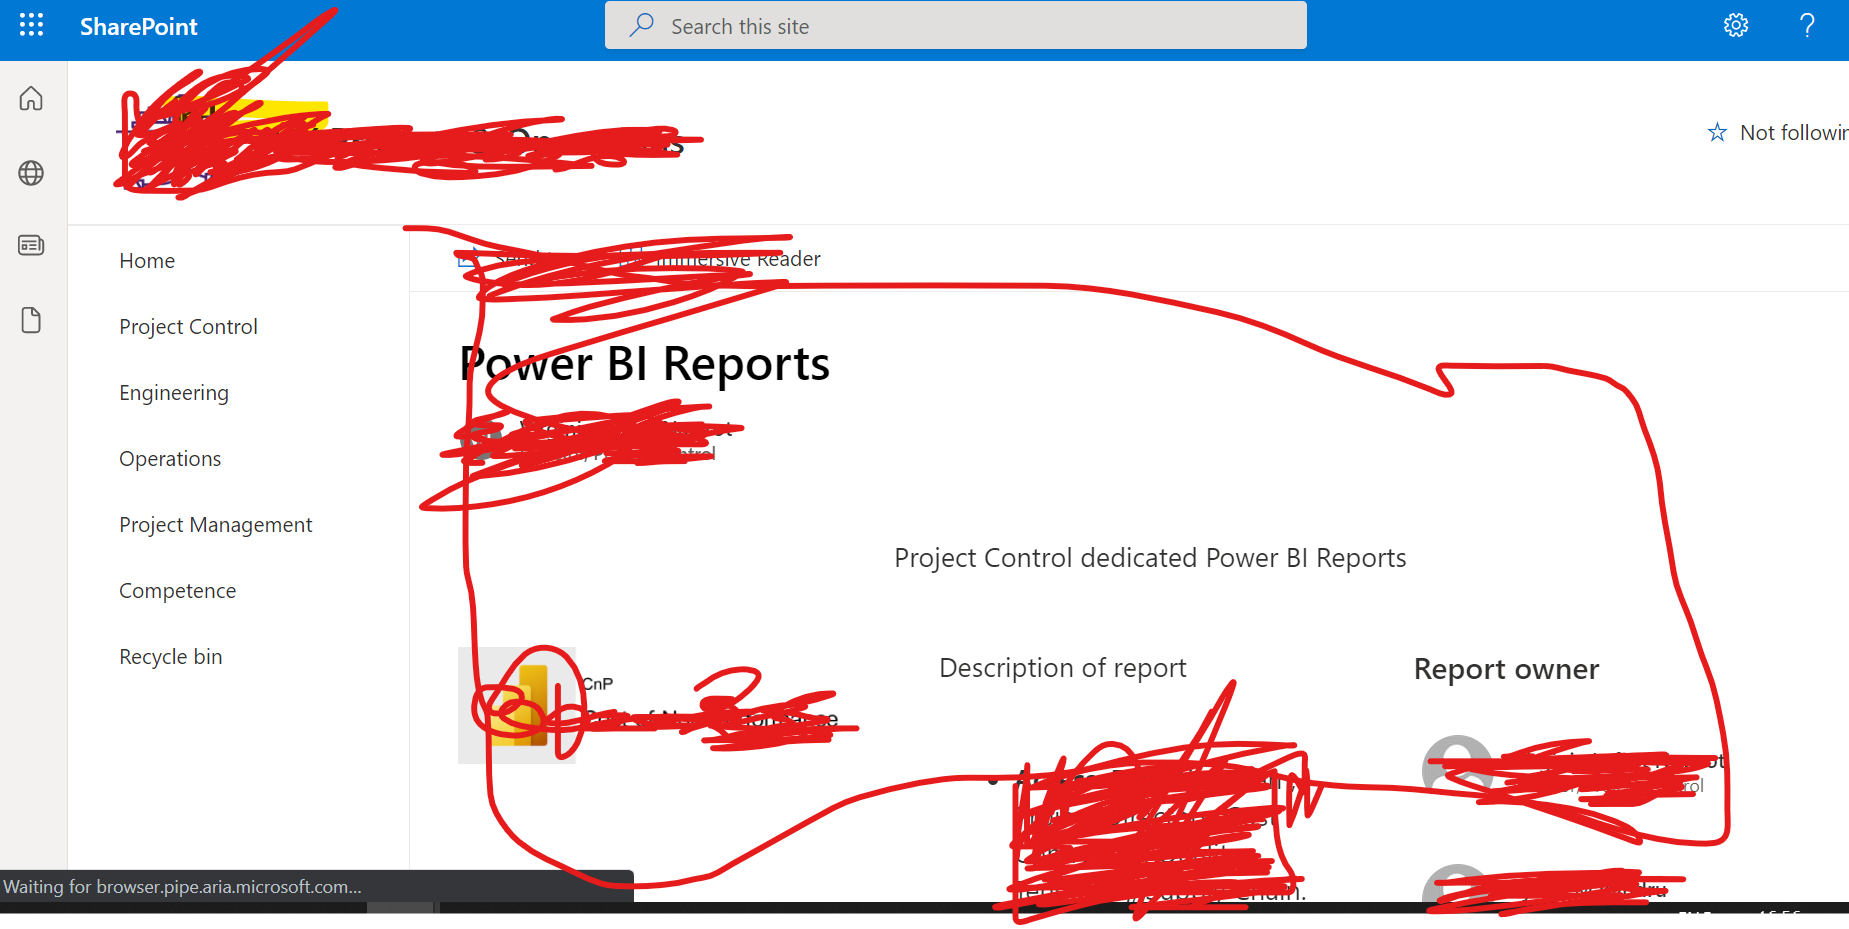Click the 'Description of report' heading

tap(1063, 668)
